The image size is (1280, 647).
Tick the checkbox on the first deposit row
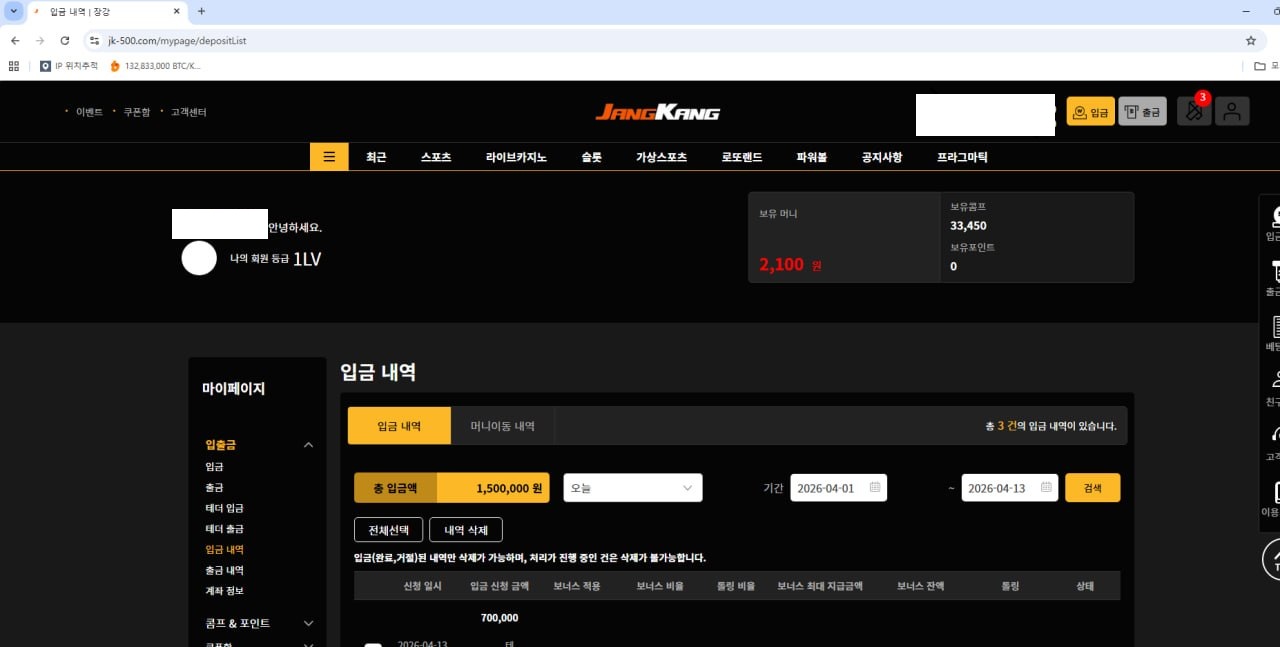[372, 643]
